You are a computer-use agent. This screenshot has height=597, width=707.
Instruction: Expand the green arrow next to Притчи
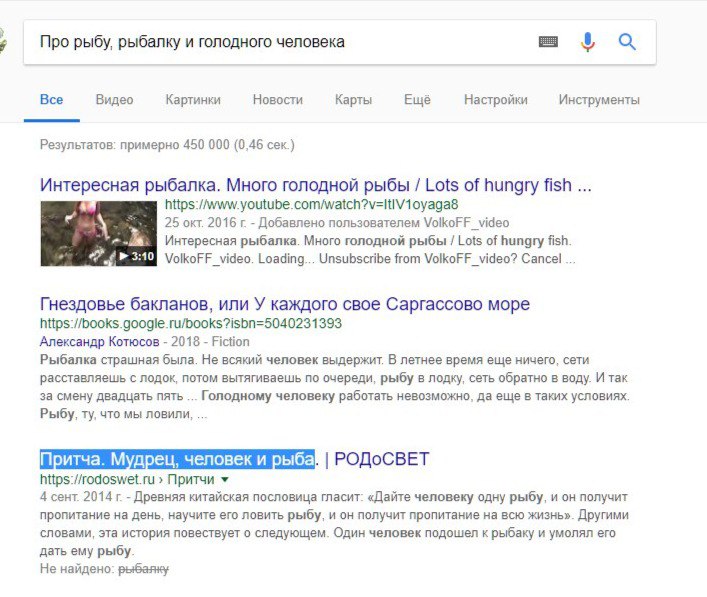coord(225,479)
